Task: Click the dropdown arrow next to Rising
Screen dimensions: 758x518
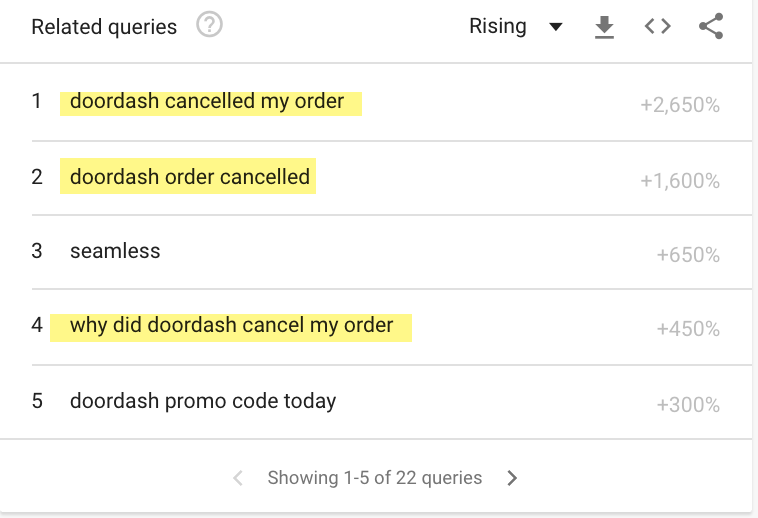Action: 556,27
